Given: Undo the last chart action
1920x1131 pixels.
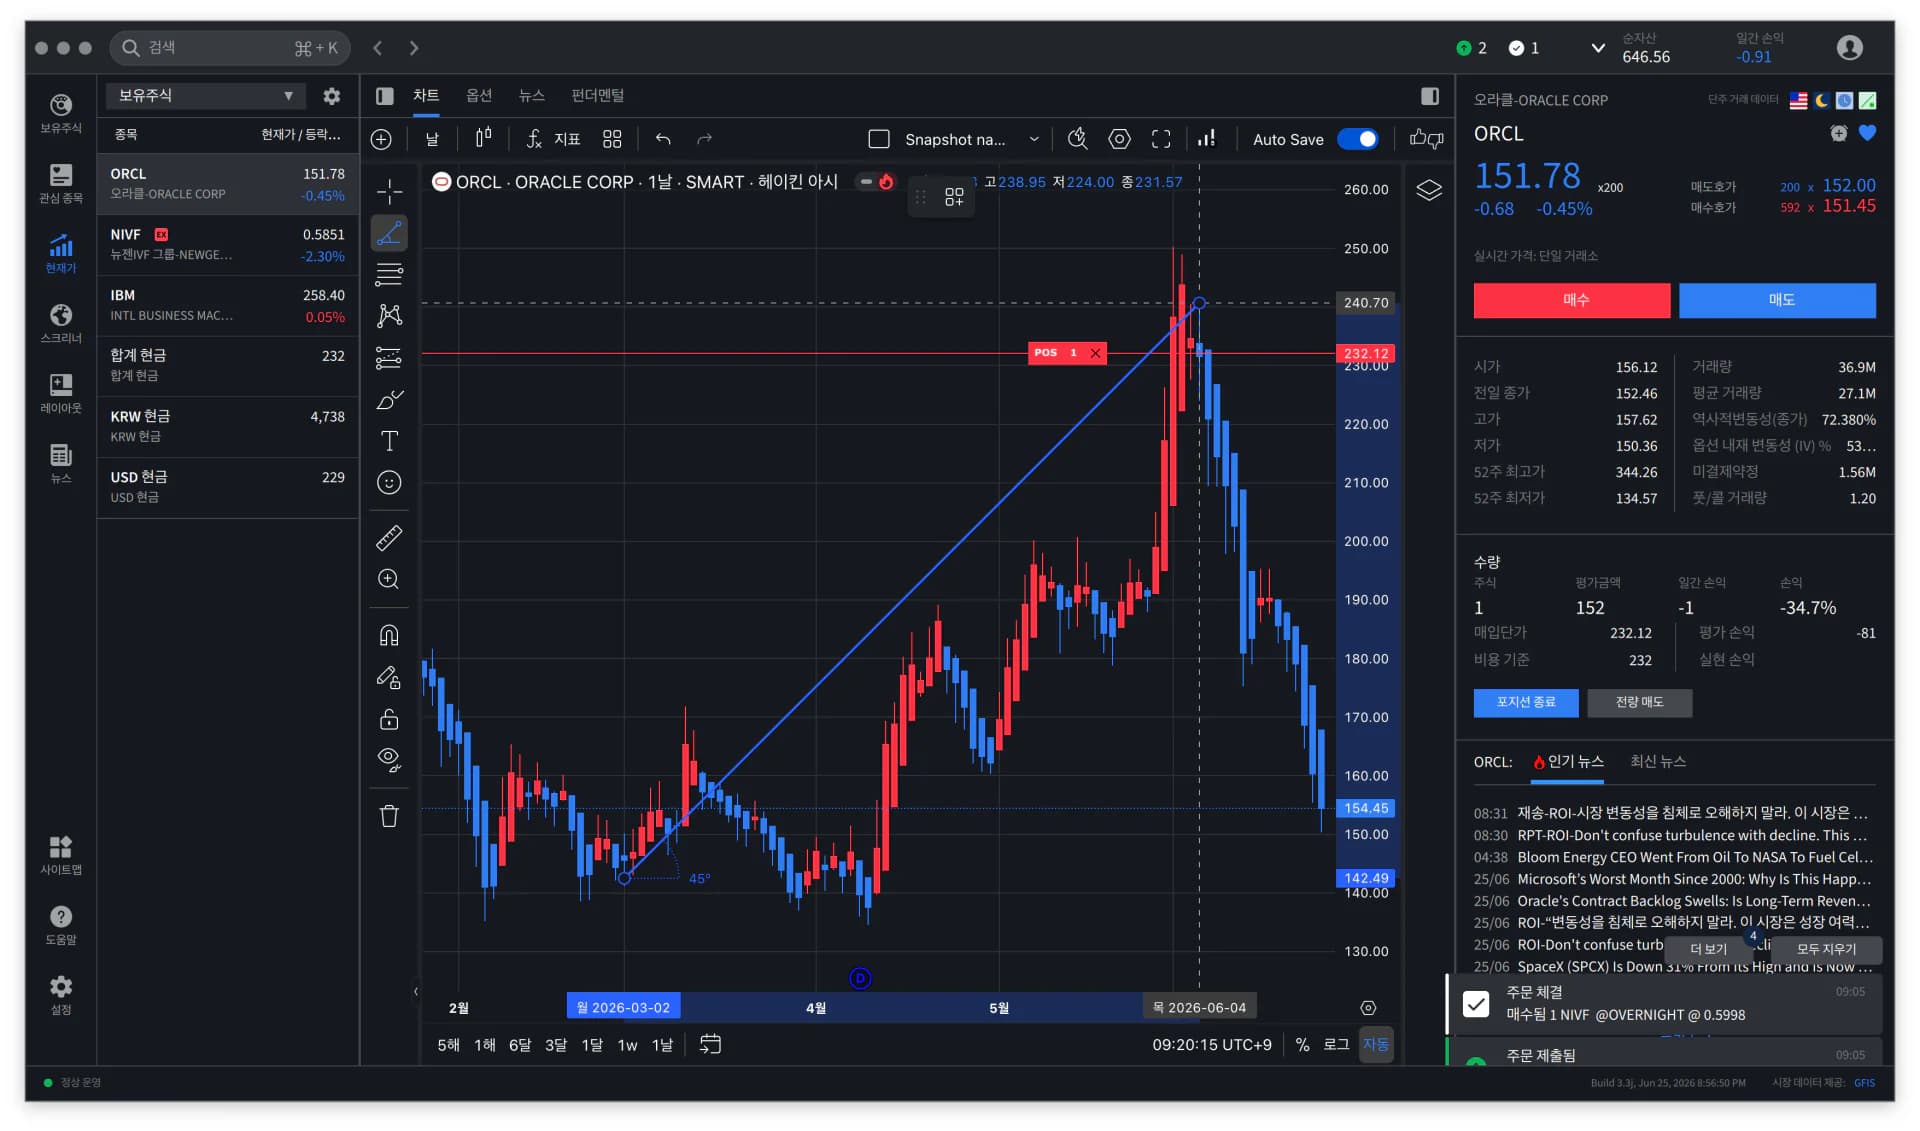Looking at the screenshot, I should pos(663,139).
